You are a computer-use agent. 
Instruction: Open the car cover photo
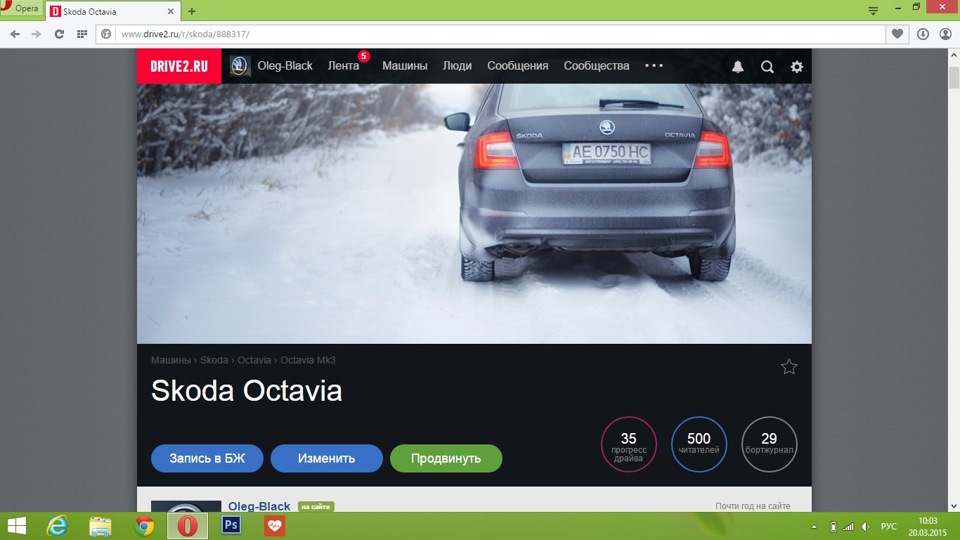click(x=474, y=213)
